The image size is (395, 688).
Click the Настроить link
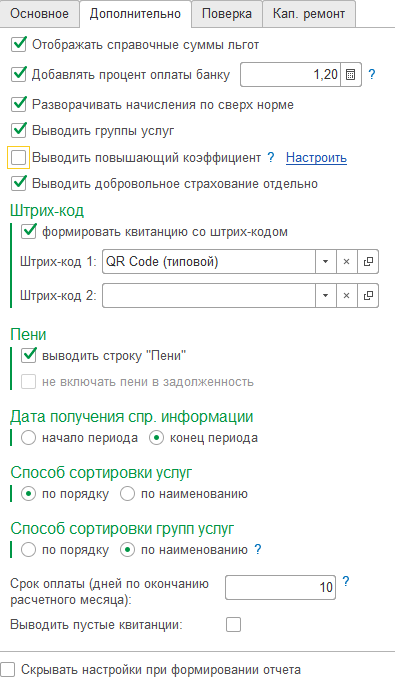pos(316,158)
